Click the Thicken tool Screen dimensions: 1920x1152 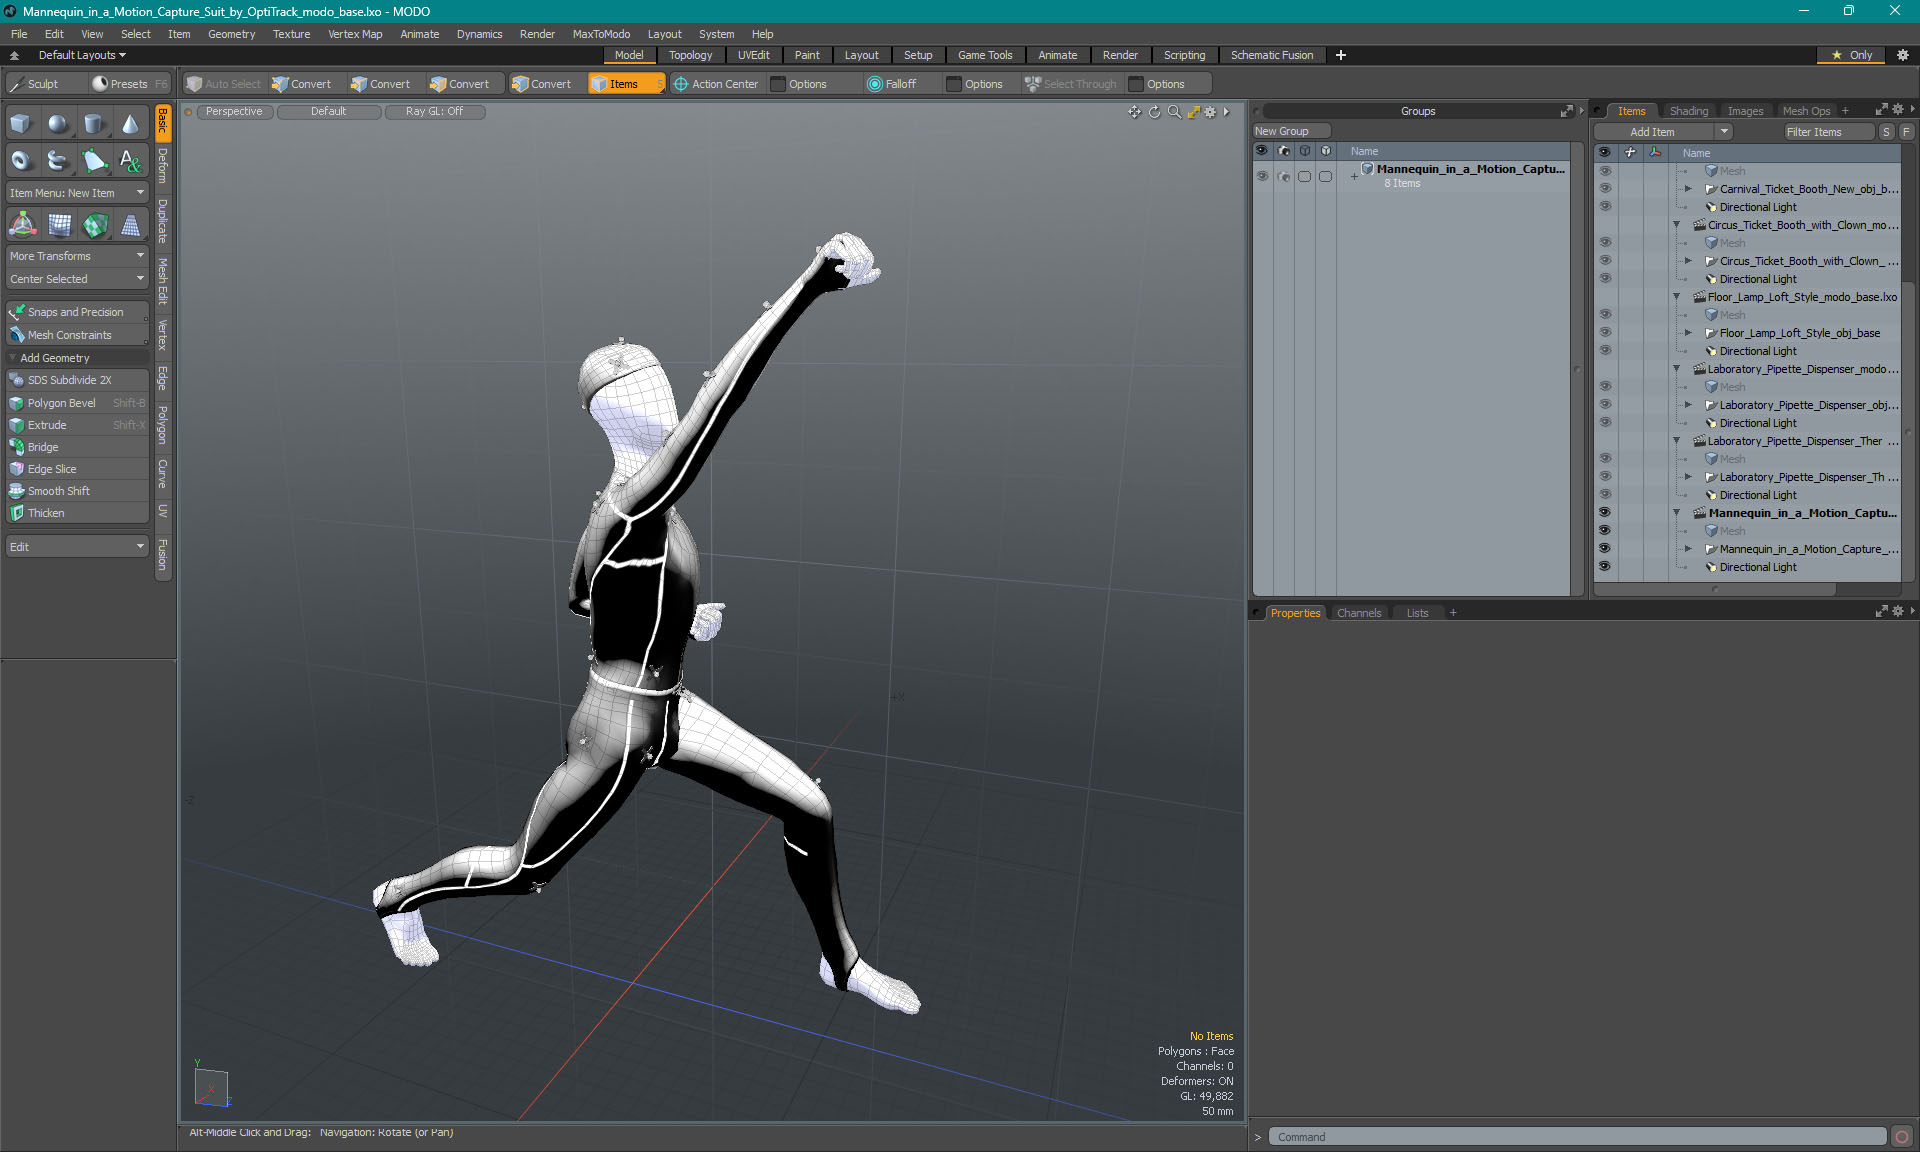tap(46, 513)
